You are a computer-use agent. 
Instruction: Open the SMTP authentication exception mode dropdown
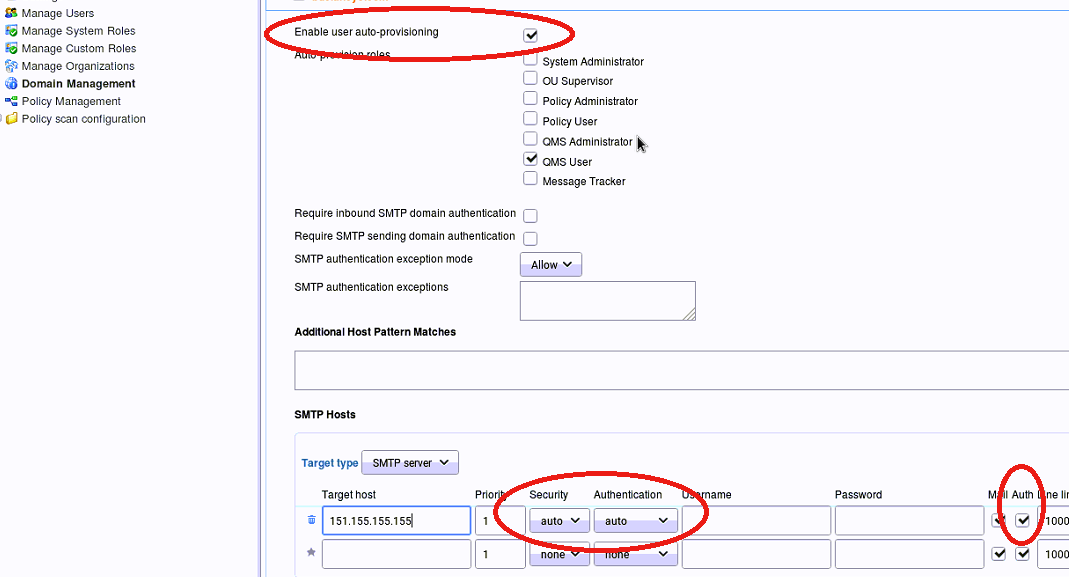coord(551,265)
